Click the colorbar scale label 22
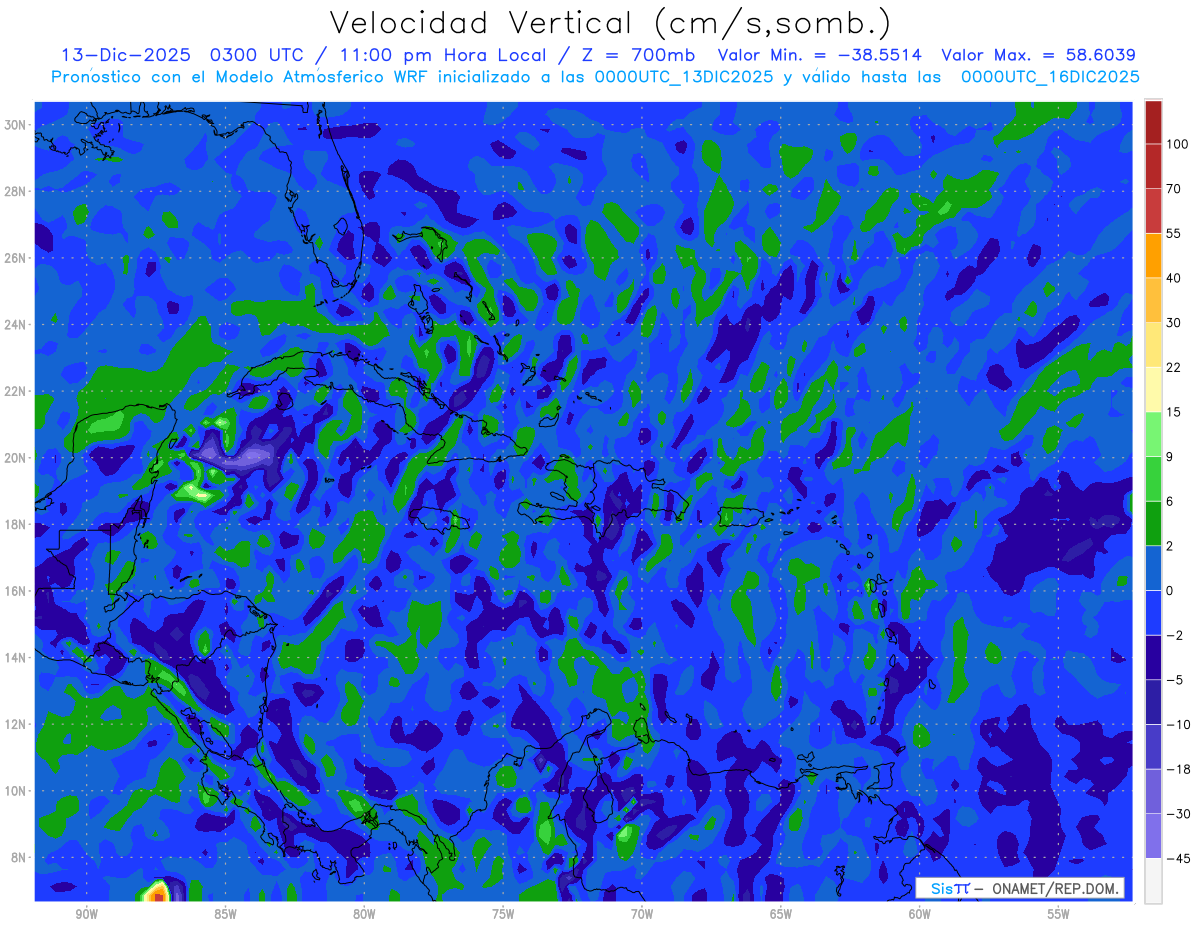 (1174, 367)
